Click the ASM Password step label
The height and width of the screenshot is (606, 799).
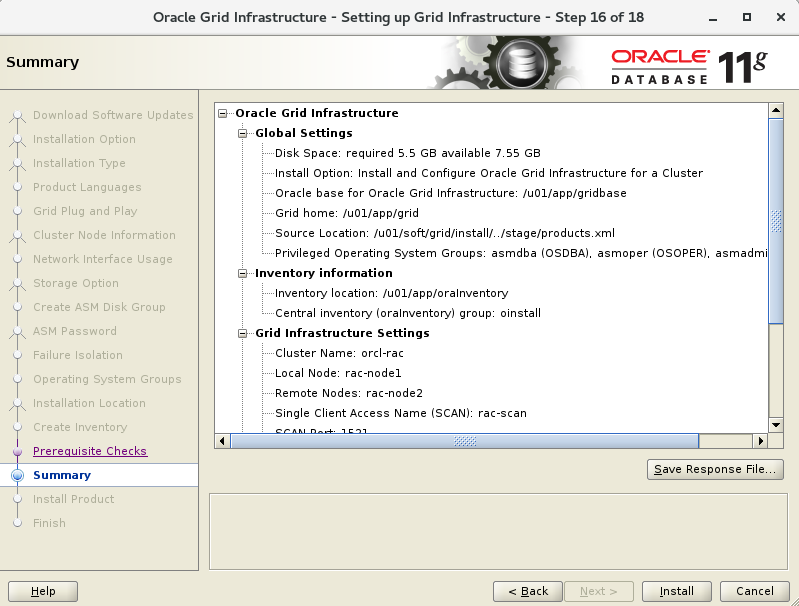click(x=74, y=331)
